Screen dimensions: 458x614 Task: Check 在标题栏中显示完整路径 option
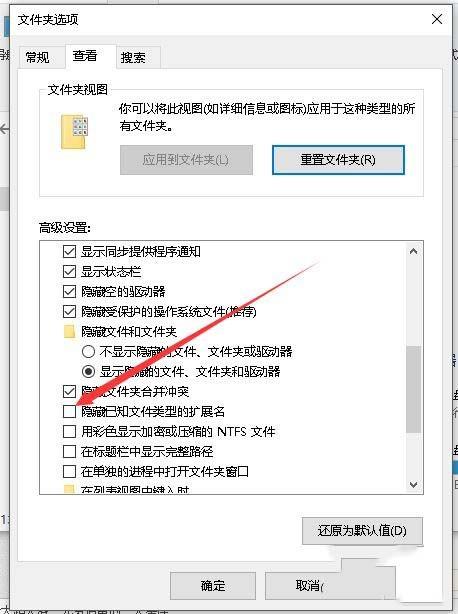click(x=69, y=451)
